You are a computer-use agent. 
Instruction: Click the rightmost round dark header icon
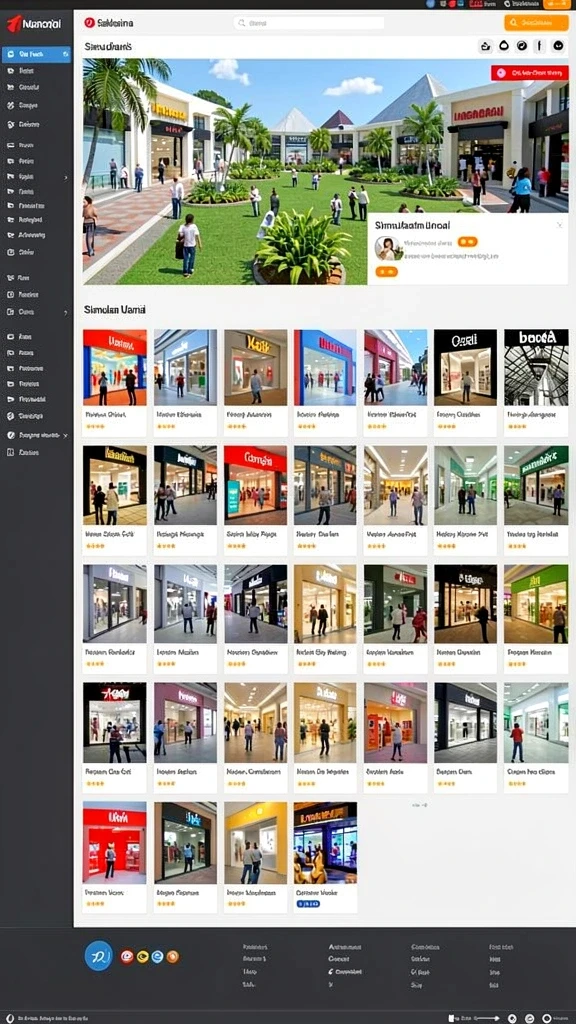point(558,46)
